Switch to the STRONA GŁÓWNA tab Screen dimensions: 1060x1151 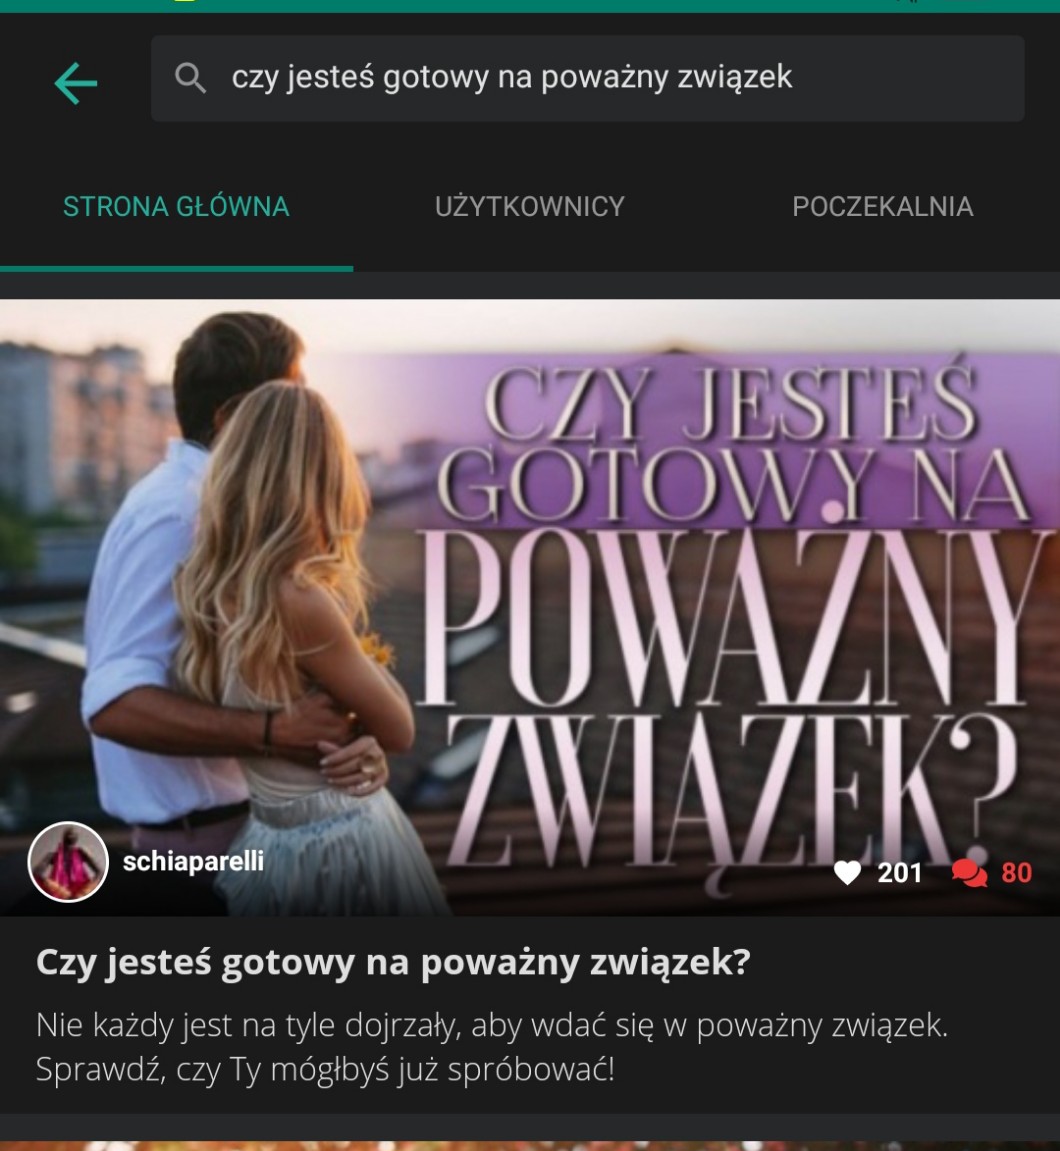pos(176,207)
